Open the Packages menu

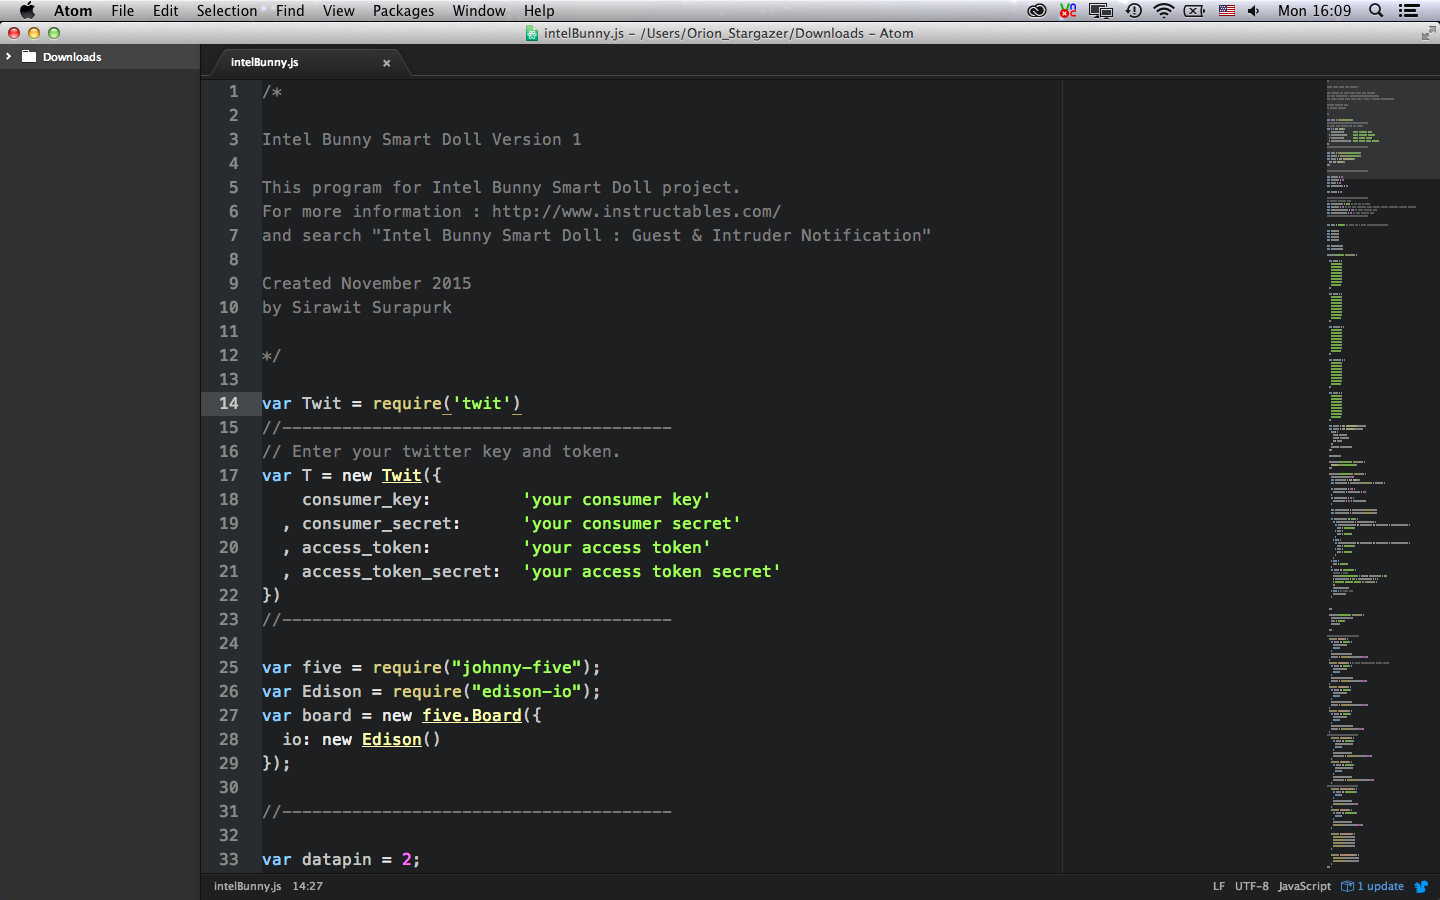(x=404, y=11)
